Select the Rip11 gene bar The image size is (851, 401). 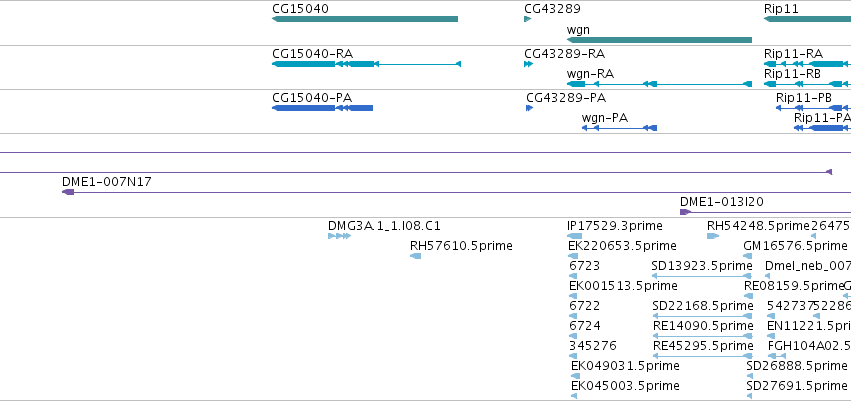pos(807,19)
